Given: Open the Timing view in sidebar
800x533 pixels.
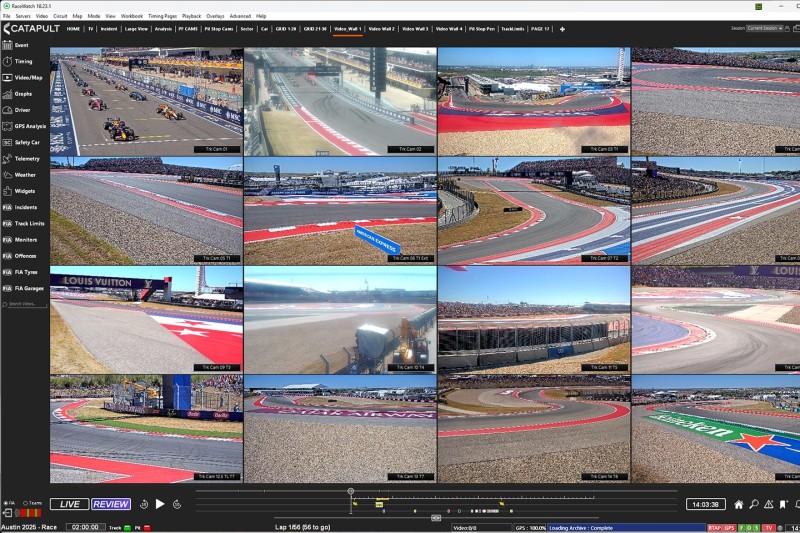Looking at the screenshot, I should (x=22, y=61).
